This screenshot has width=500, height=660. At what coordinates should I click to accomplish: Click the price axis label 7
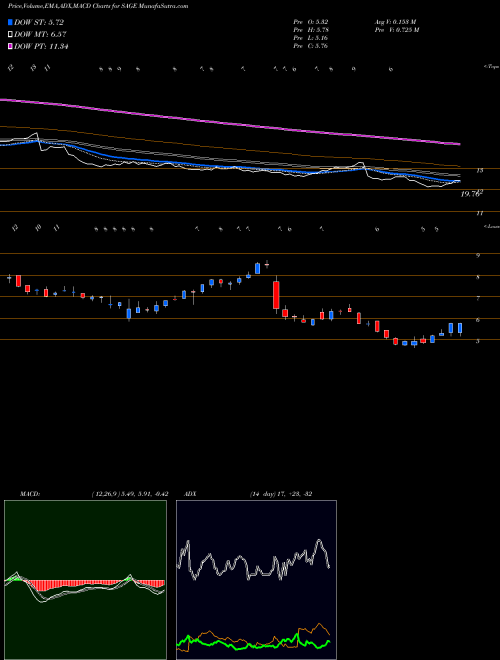(x=478, y=298)
